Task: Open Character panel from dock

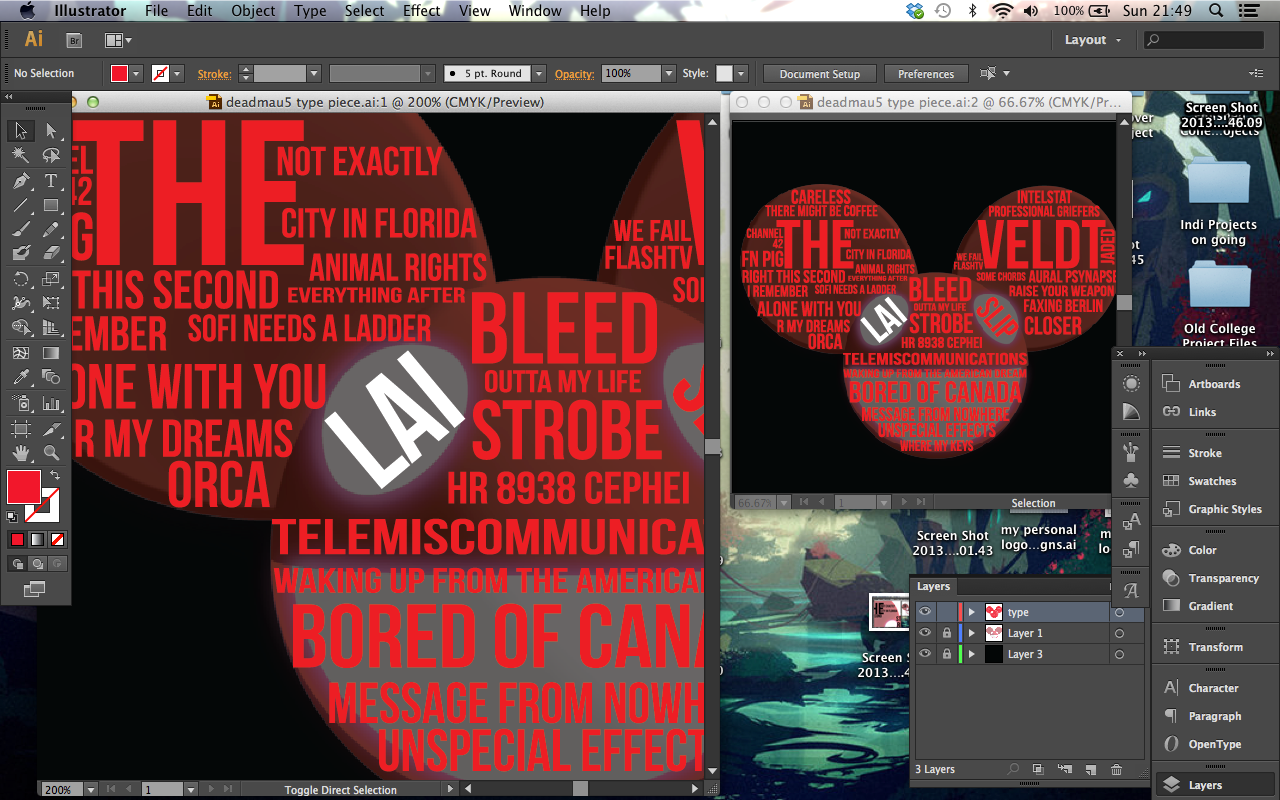Action: 1213,688
